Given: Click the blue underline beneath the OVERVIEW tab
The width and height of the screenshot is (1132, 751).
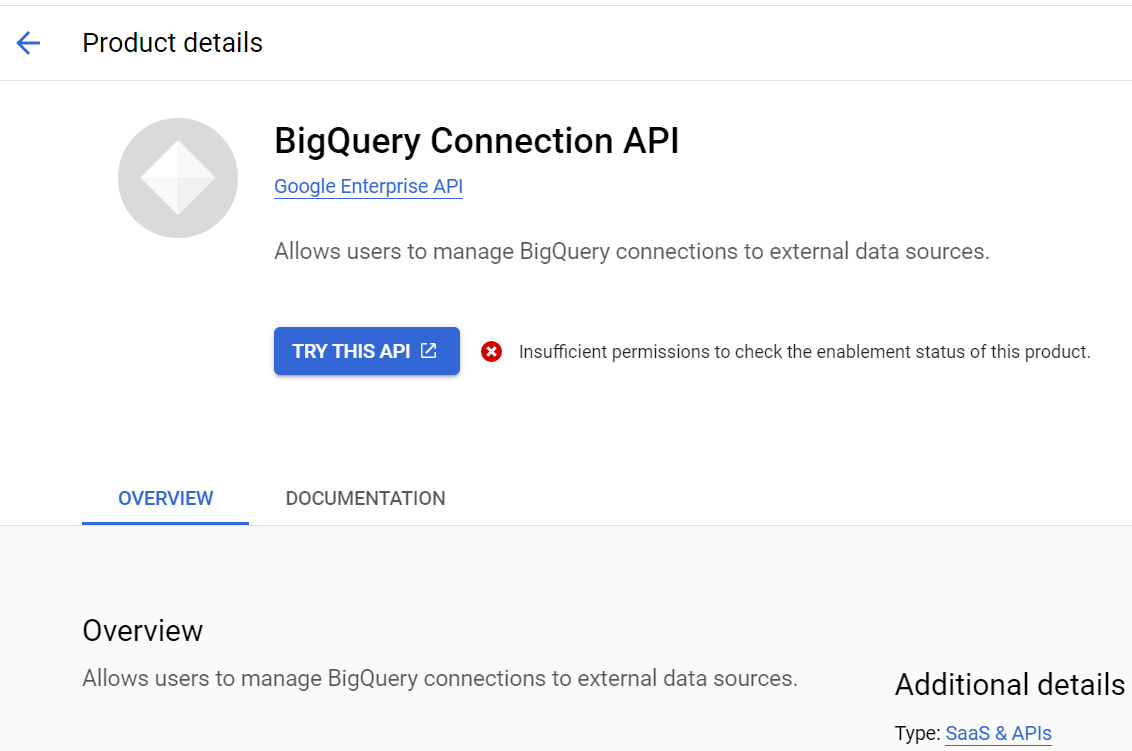Looking at the screenshot, I should click(x=166, y=522).
